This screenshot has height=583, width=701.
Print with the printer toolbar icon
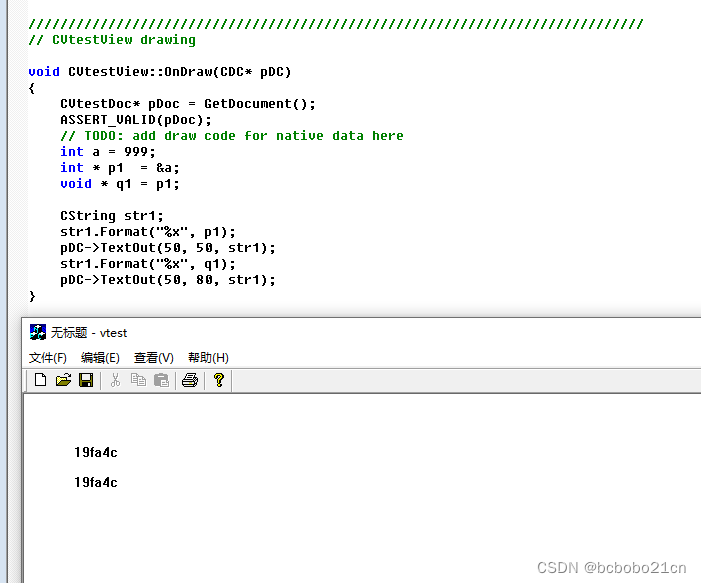[x=190, y=380]
